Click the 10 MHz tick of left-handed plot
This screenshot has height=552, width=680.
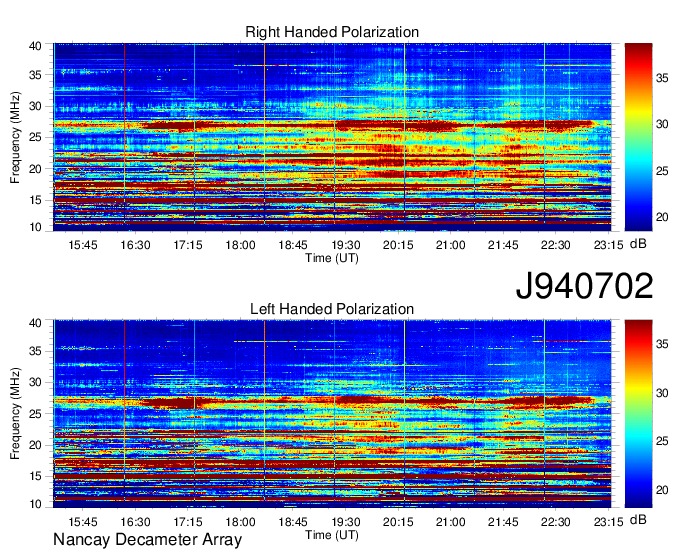[35, 504]
